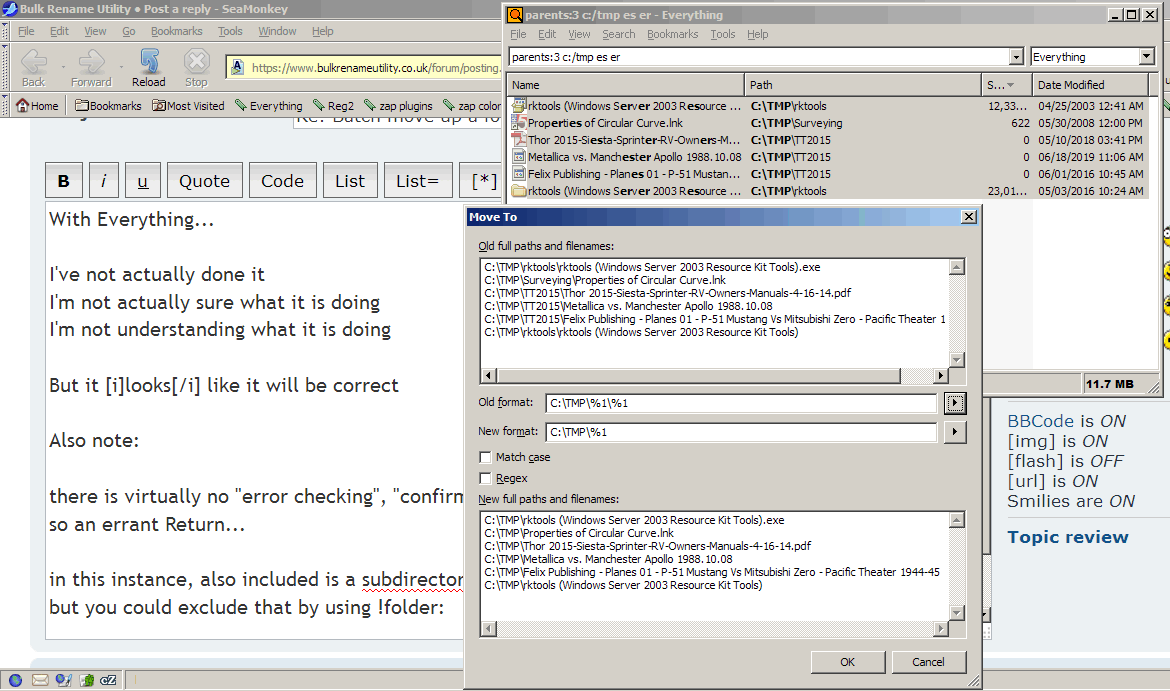This screenshot has width=1170, height=691.
Task: Enable the Regex checkbox
Action: click(x=485, y=478)
